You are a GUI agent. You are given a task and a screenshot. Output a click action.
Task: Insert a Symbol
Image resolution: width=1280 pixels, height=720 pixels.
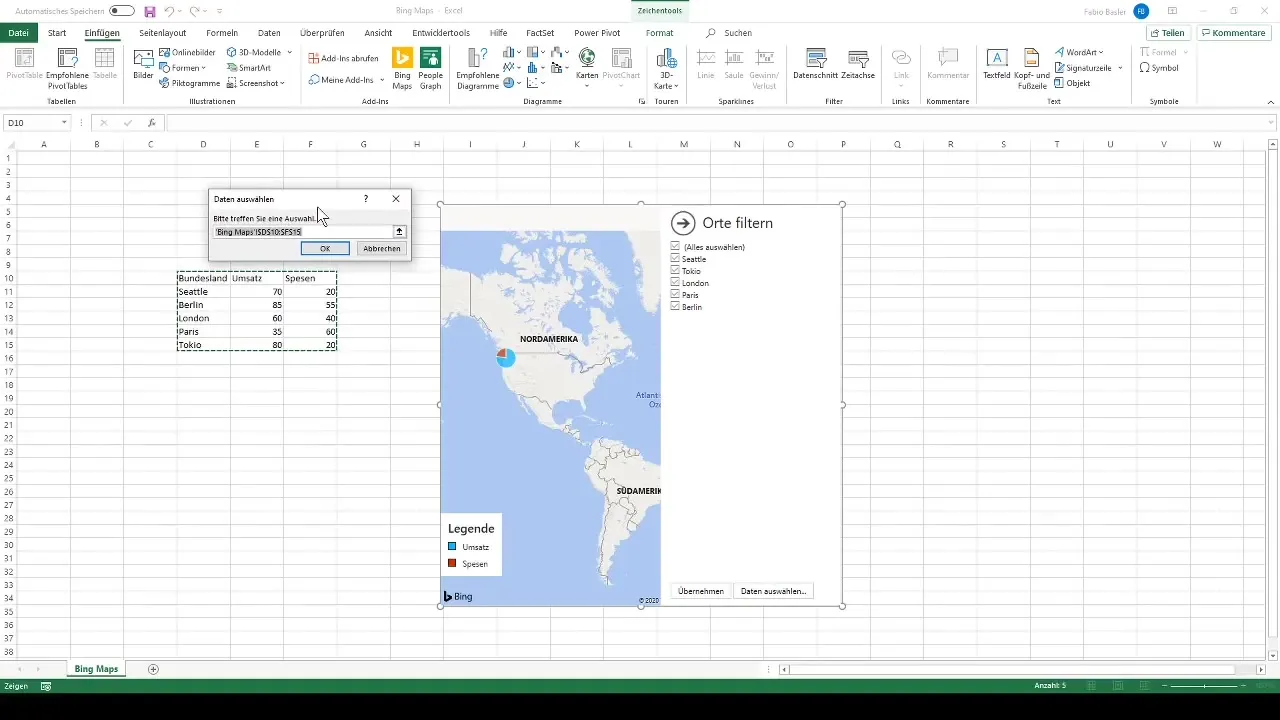tap(1158, 68)
